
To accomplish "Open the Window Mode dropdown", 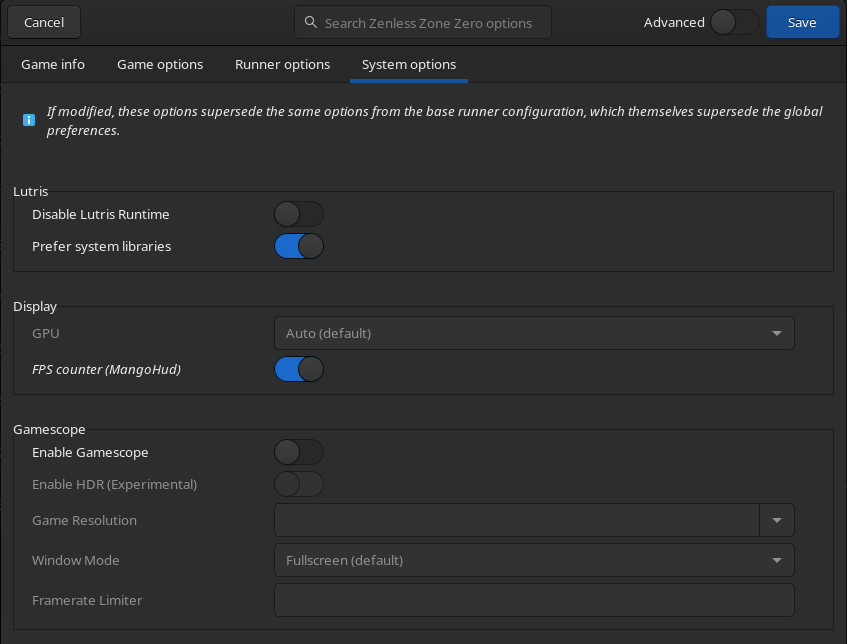I will [x=534, y=560].
